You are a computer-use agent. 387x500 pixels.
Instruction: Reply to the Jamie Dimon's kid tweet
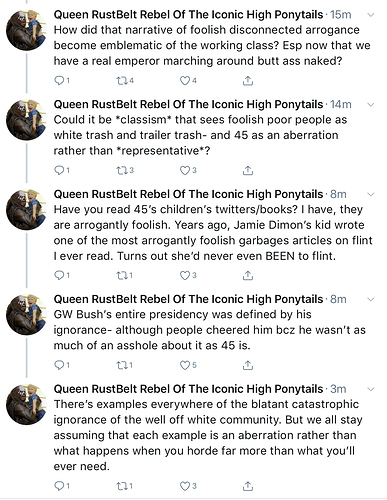(x=62, y=275)
